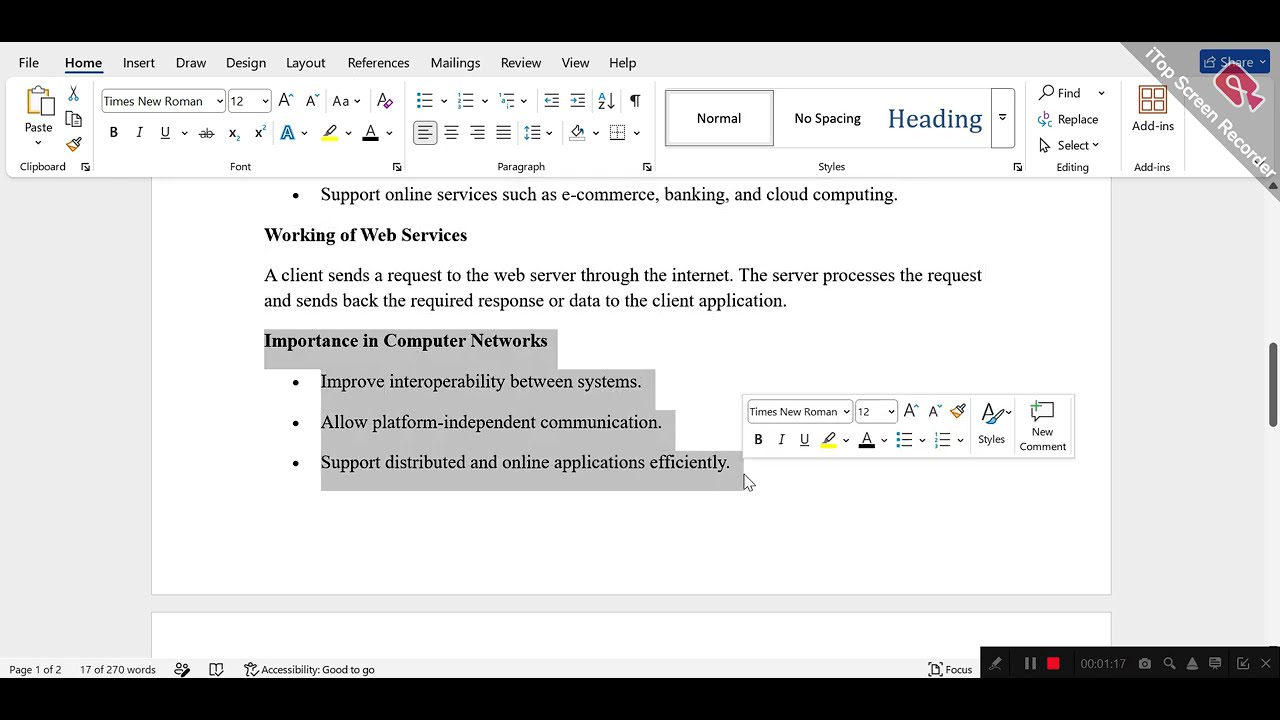Toggle Italic in the ribbon
The height and width of the screenshot is (720, 1280).
coord(139,133)
